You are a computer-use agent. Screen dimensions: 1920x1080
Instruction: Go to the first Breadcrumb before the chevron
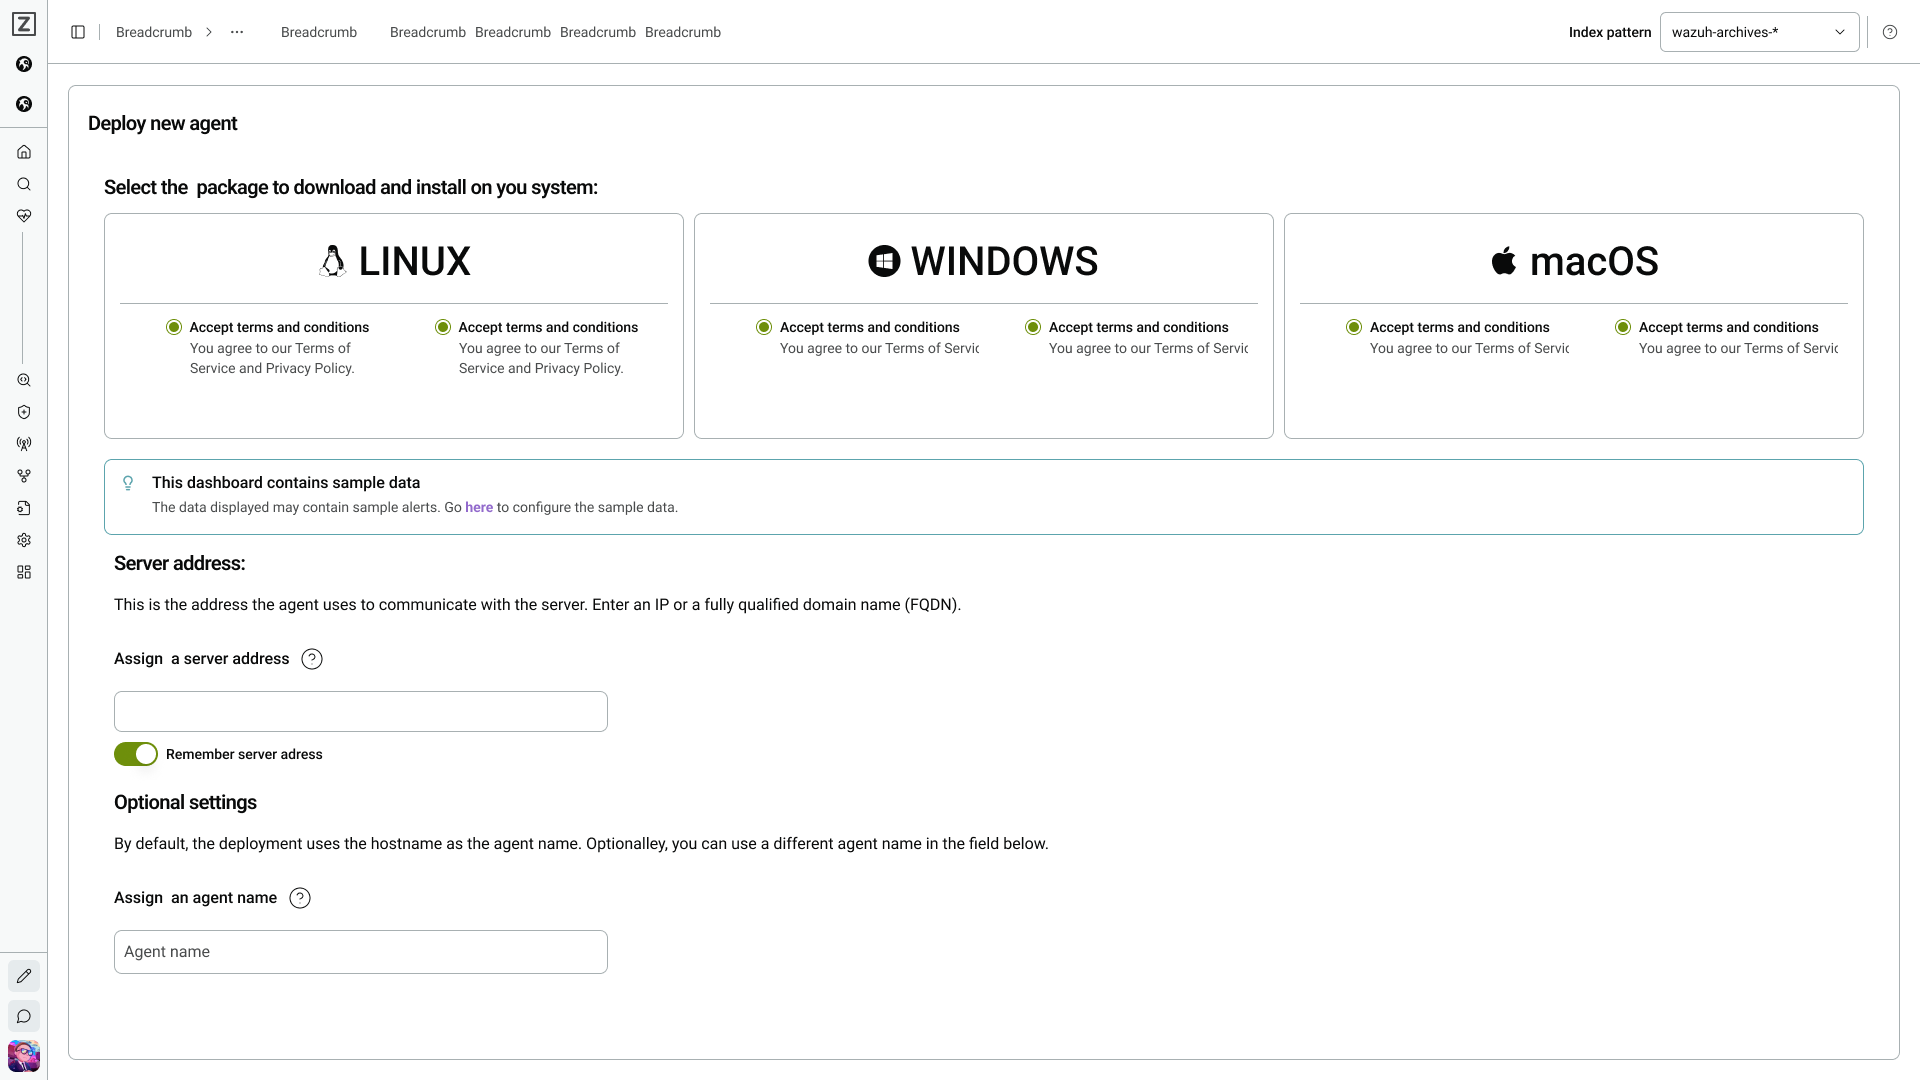coord(154,32)
